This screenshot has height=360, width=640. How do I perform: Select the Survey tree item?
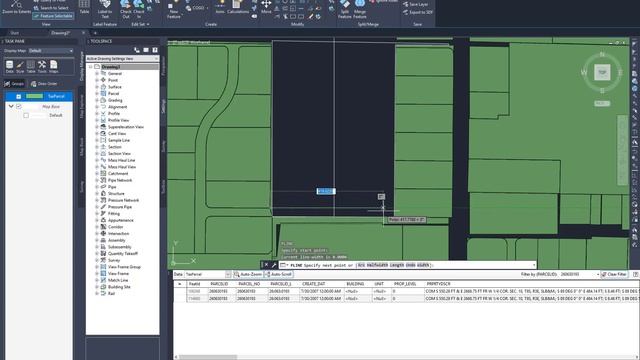(x=114, y=260)
